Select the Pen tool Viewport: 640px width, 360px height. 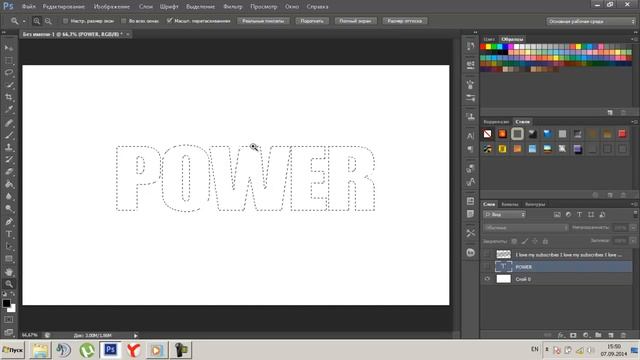[9, 222]
